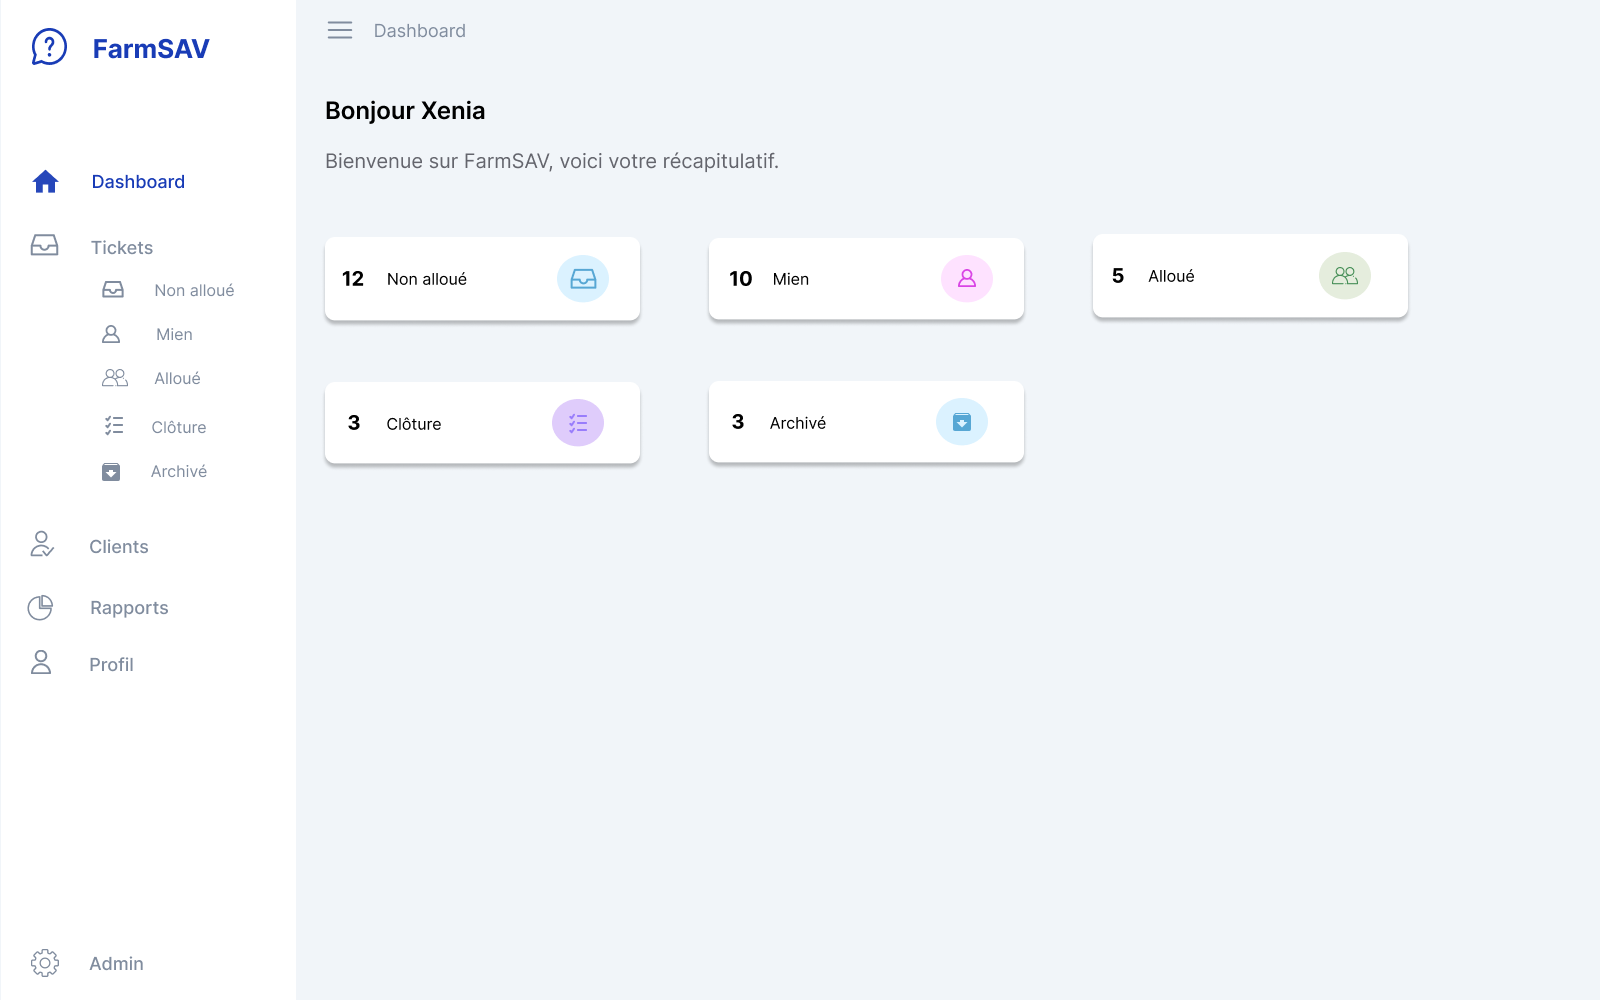Image resolution: width=1600 pixels, height=1000 pixels.
Task: Click the inbox icon on Non alloué card
Action: click(583, 279)
